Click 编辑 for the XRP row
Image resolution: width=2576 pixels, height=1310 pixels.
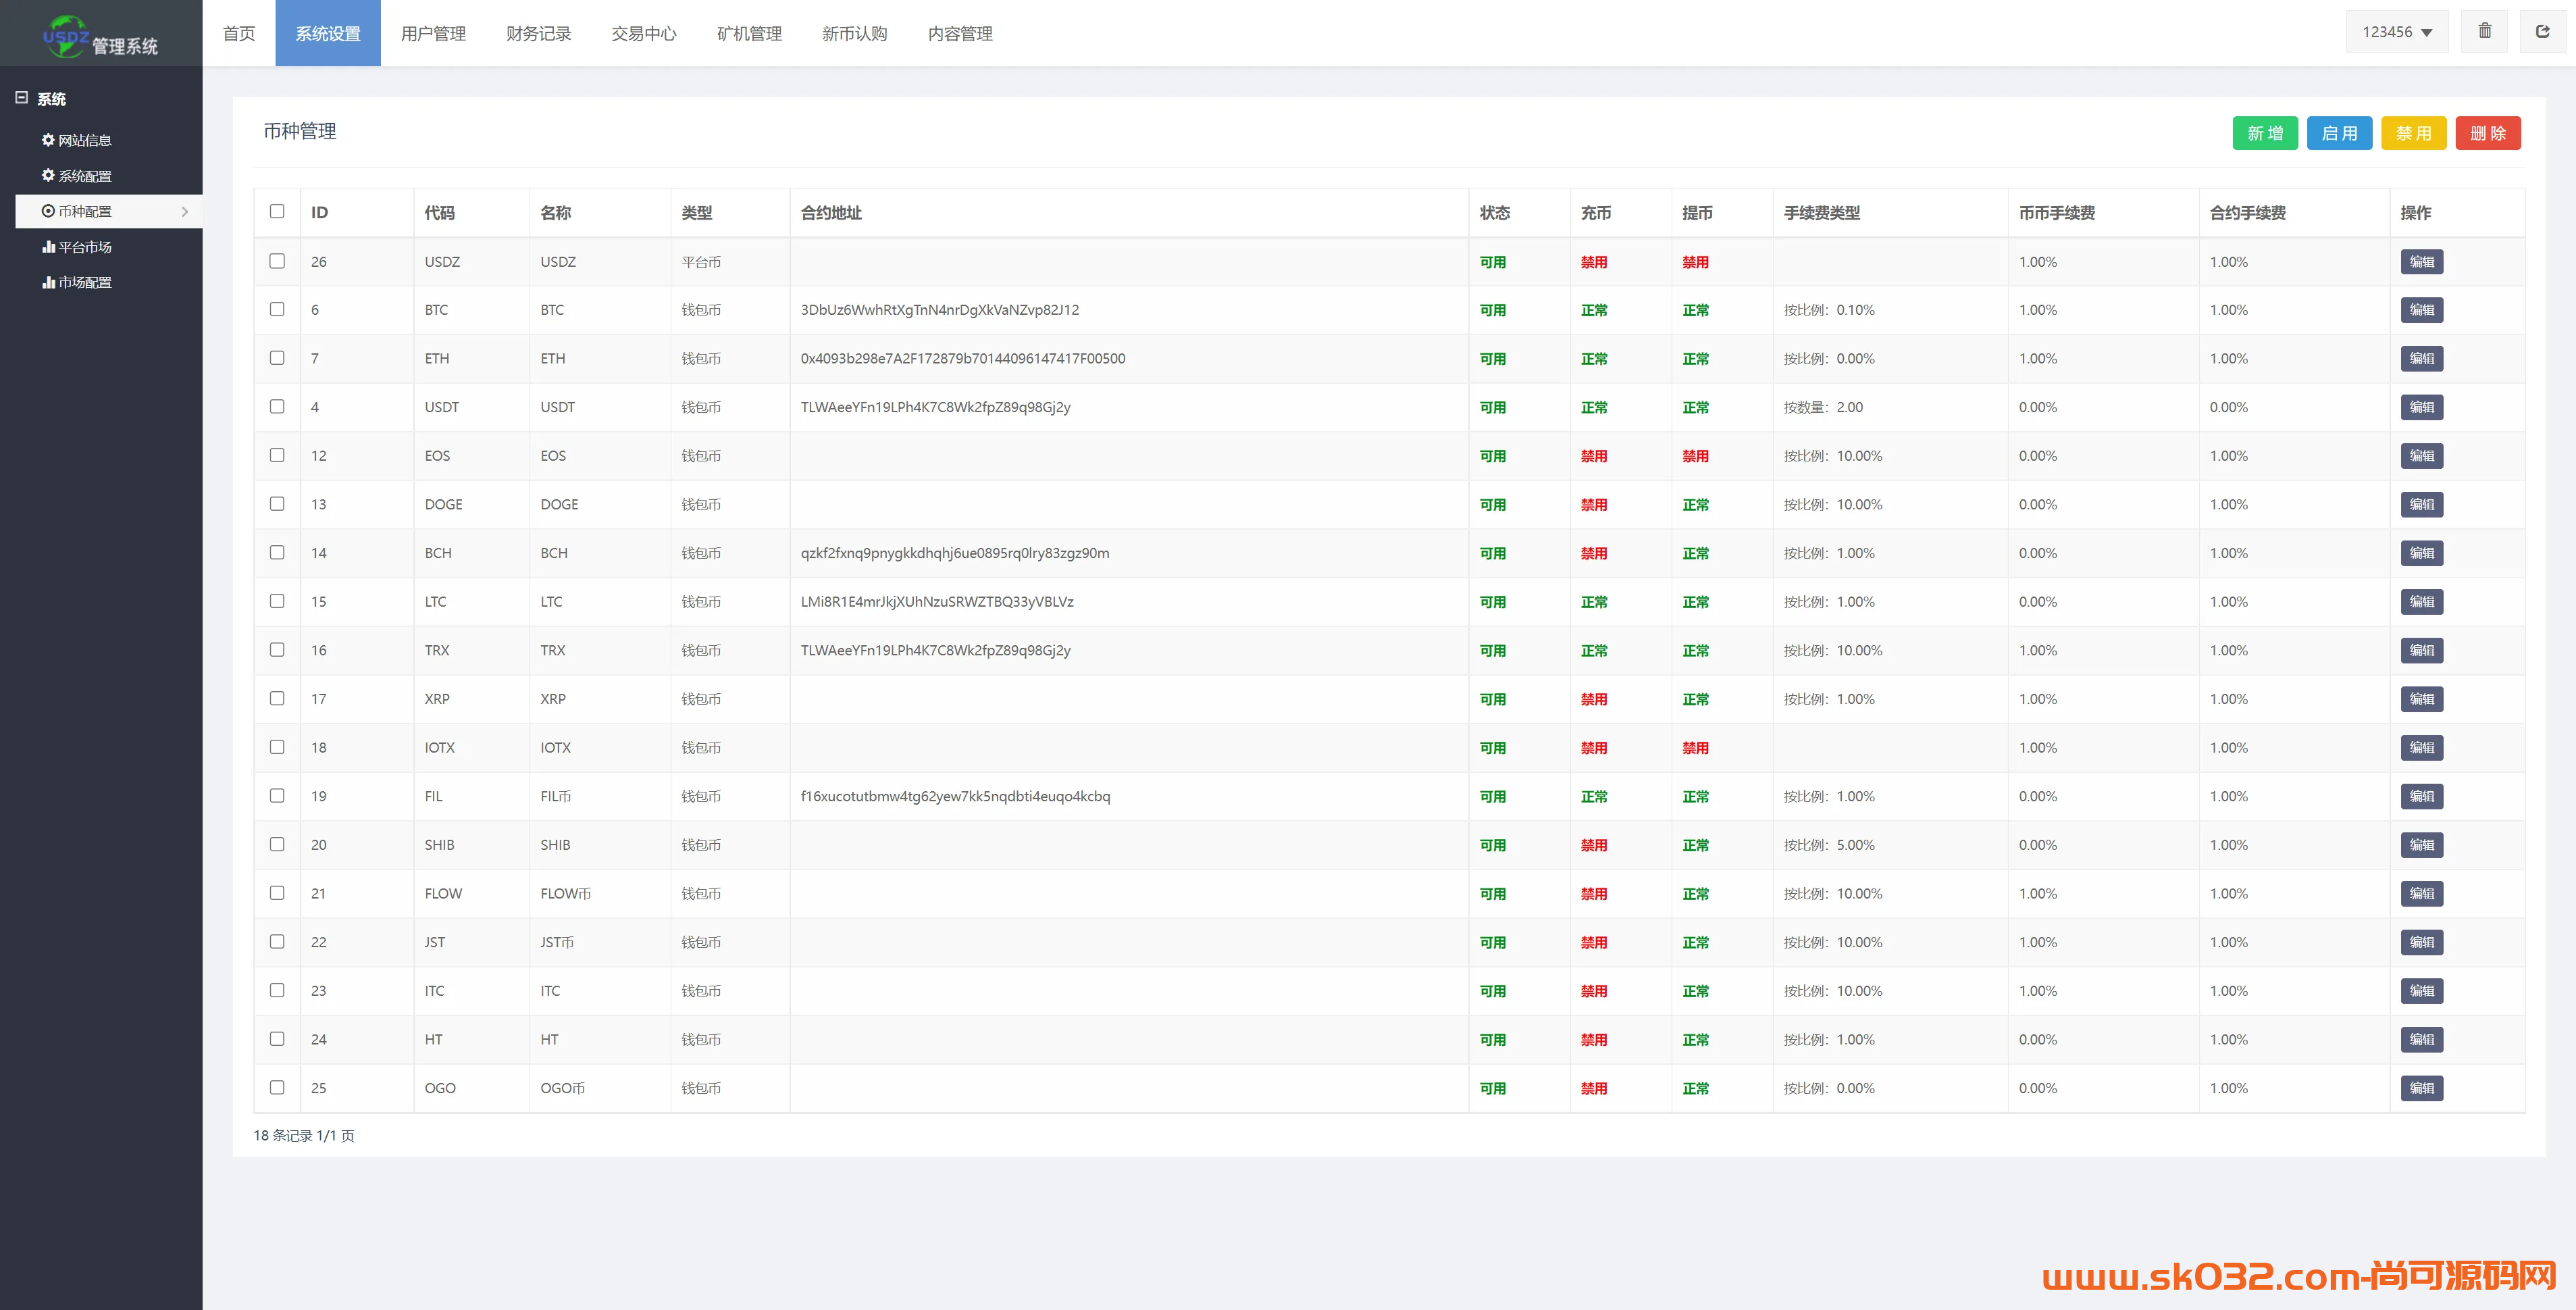click(x=2422, y=699)
